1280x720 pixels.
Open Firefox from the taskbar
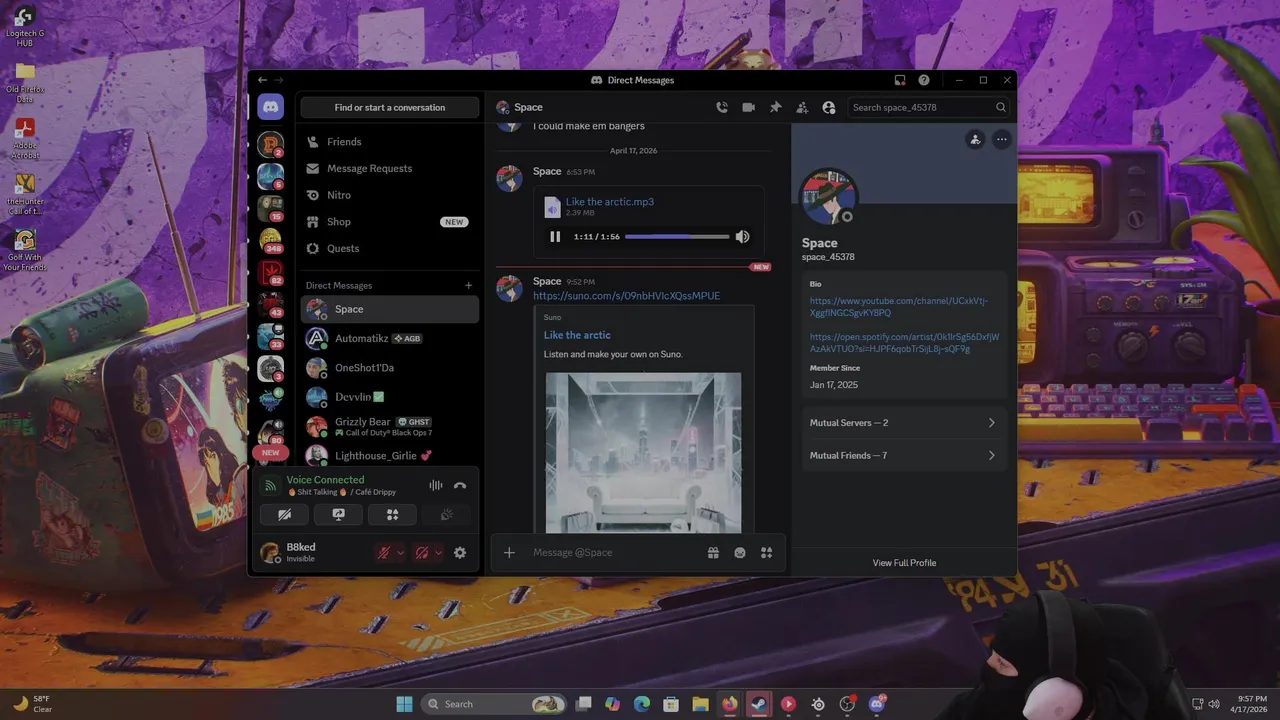pos(730,704)
